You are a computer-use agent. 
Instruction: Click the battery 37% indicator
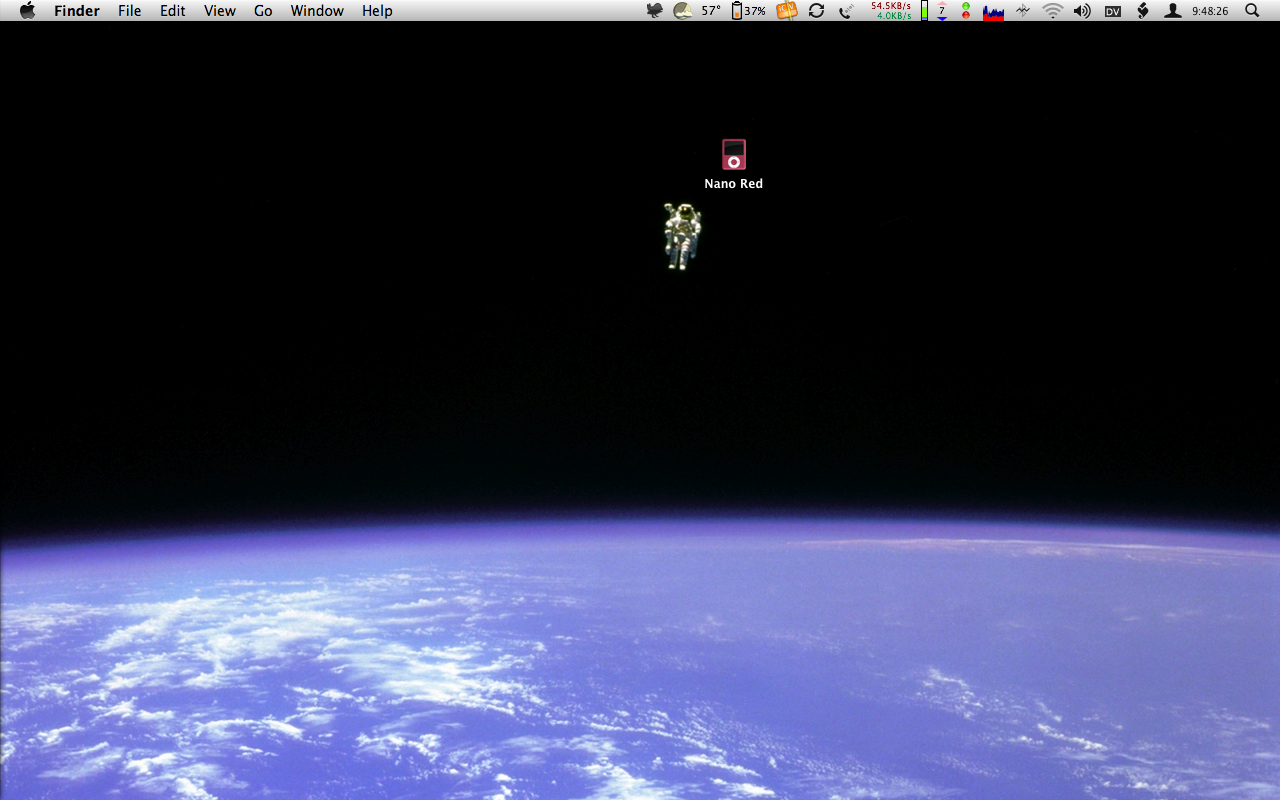coord(748,11)
